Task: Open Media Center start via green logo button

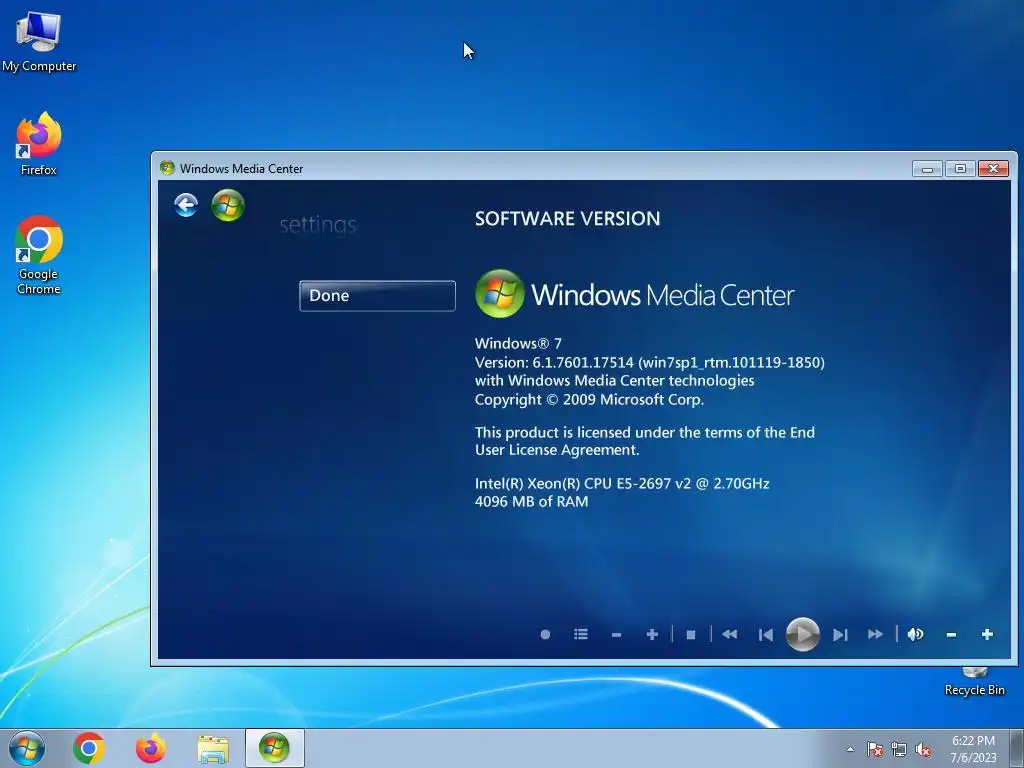Action: 228,205
